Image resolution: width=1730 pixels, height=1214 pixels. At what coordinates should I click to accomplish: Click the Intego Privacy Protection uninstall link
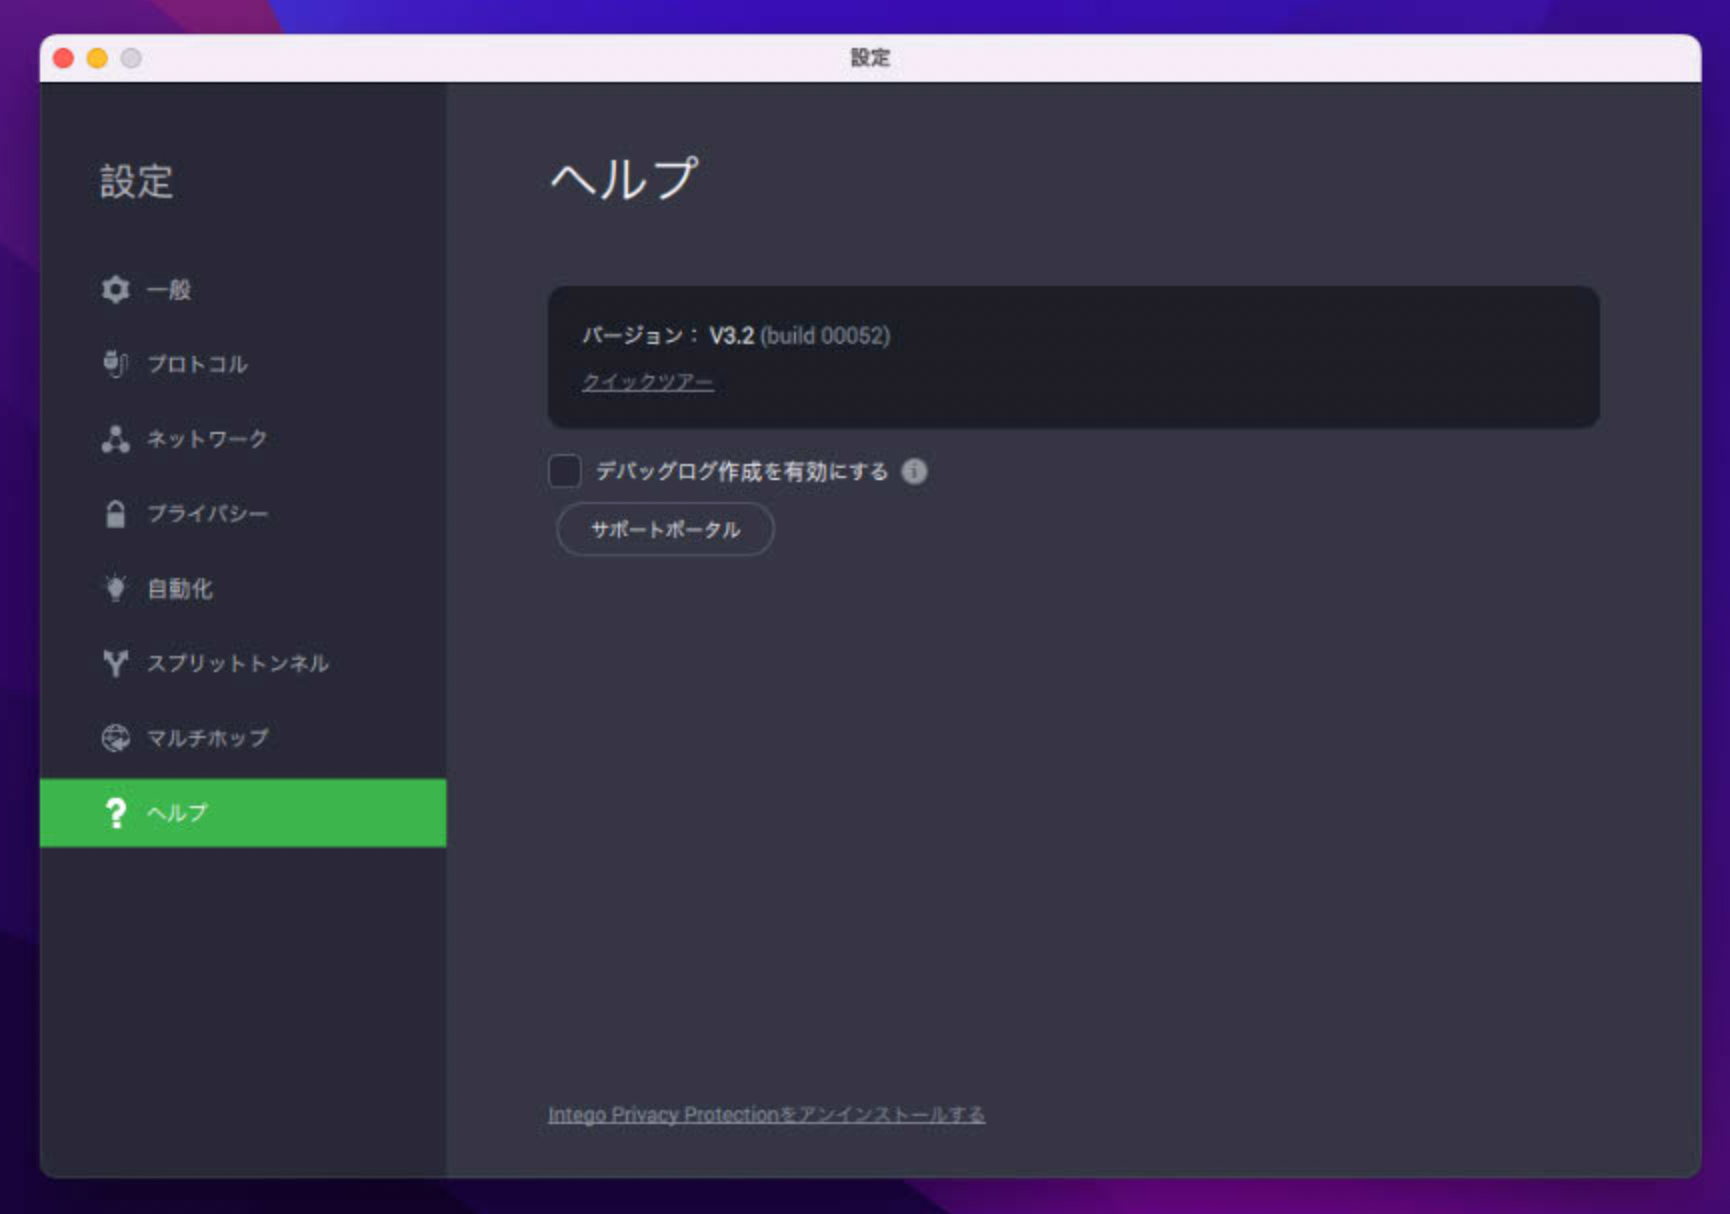(766, 1114)
